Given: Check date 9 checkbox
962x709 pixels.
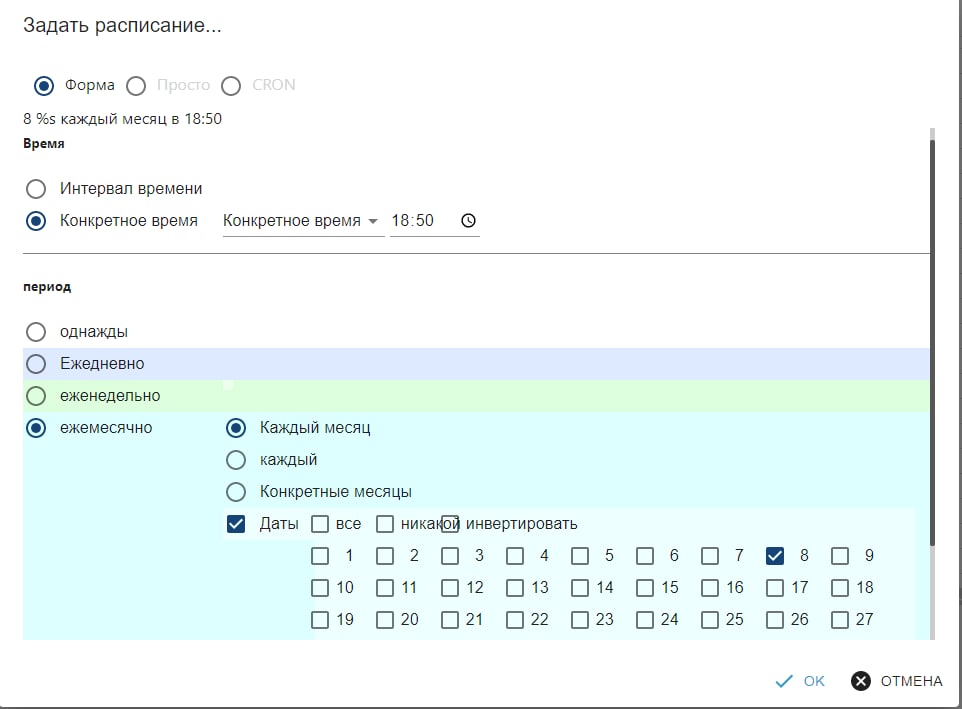Looking at the screenshot, I should pyautogui.click(x=840, y=556).
